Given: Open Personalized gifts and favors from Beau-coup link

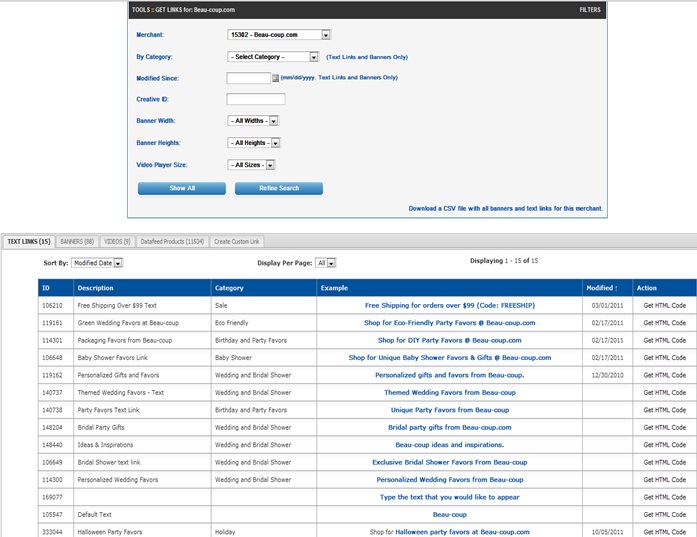Looking at the screenshot, I should (x=450, y=375).
